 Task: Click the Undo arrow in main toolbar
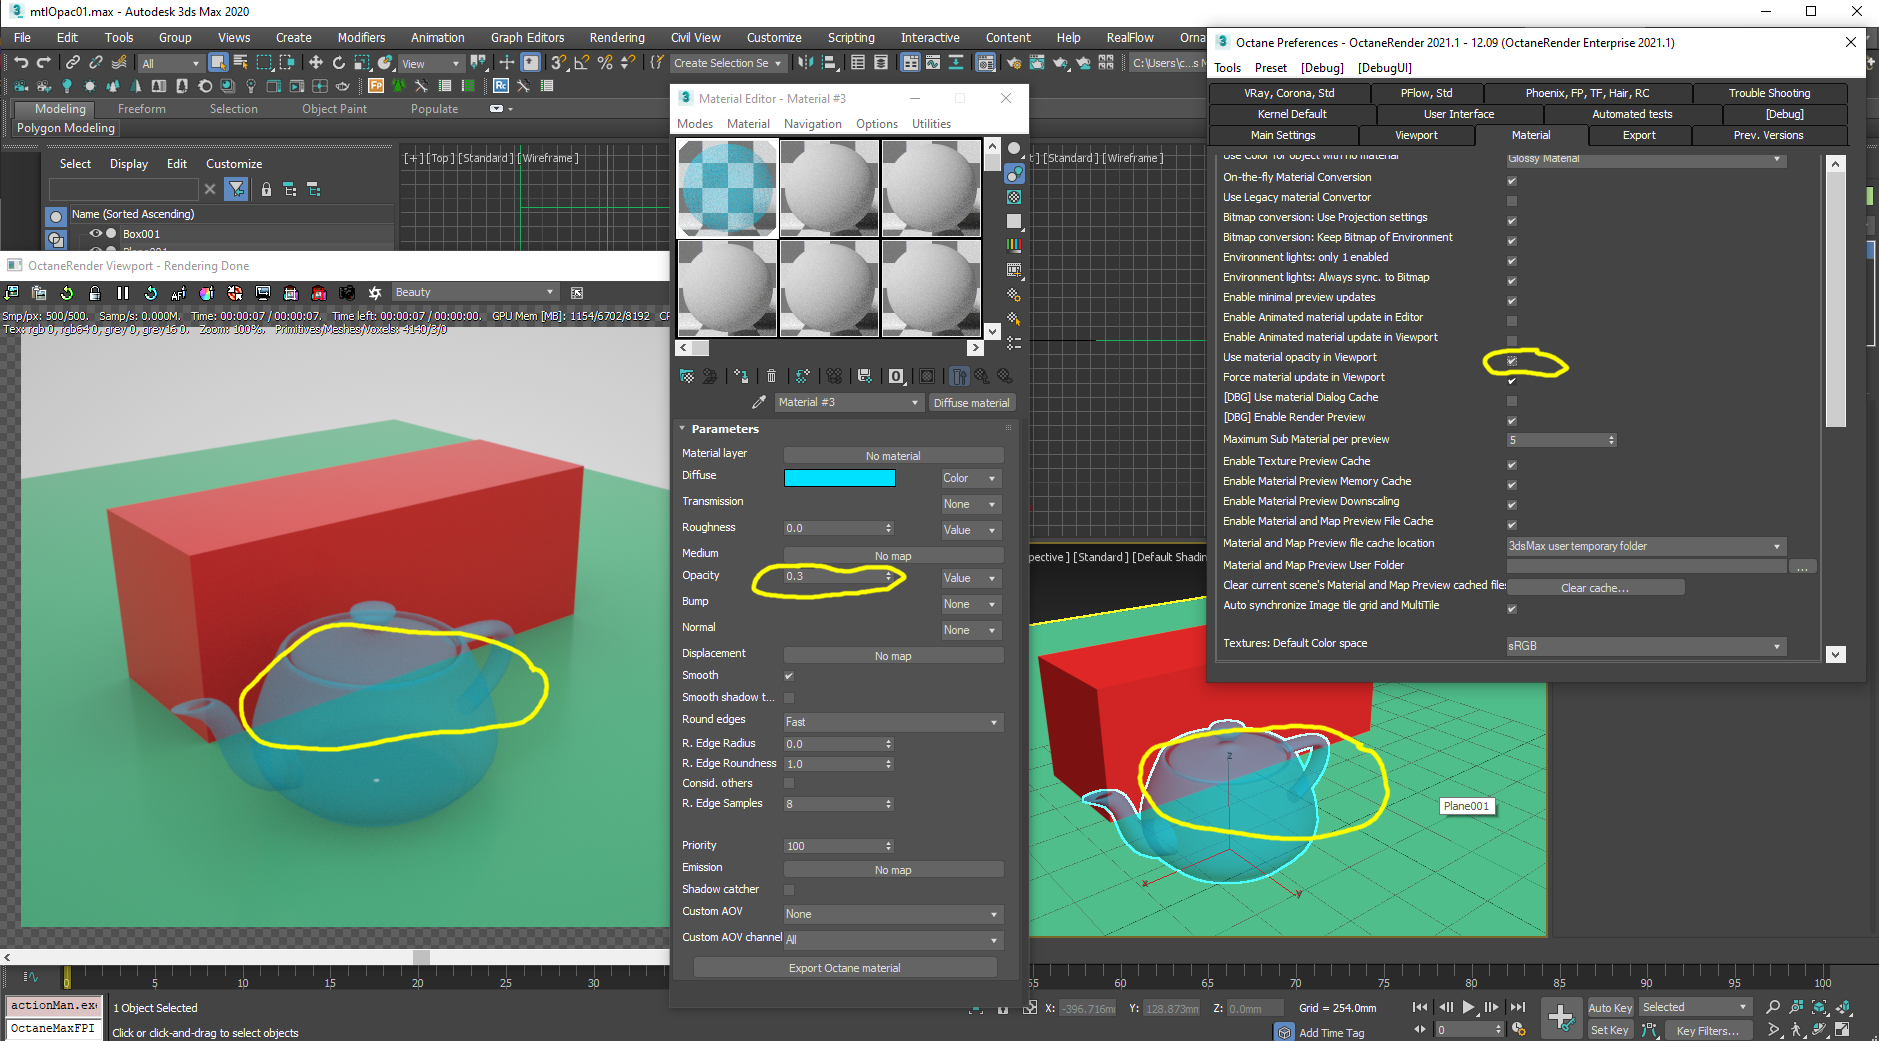tap(21, 63)
